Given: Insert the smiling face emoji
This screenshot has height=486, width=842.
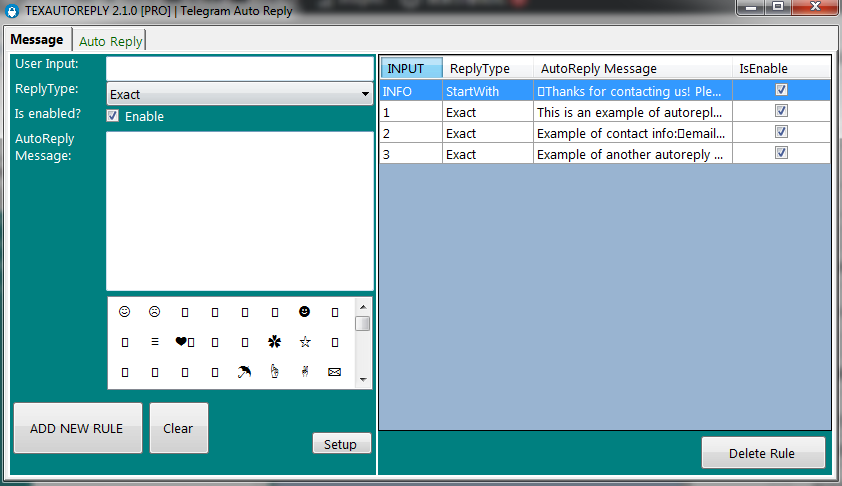Looking at the screenshot, I should pyautogui.click(x=125, y=312).
